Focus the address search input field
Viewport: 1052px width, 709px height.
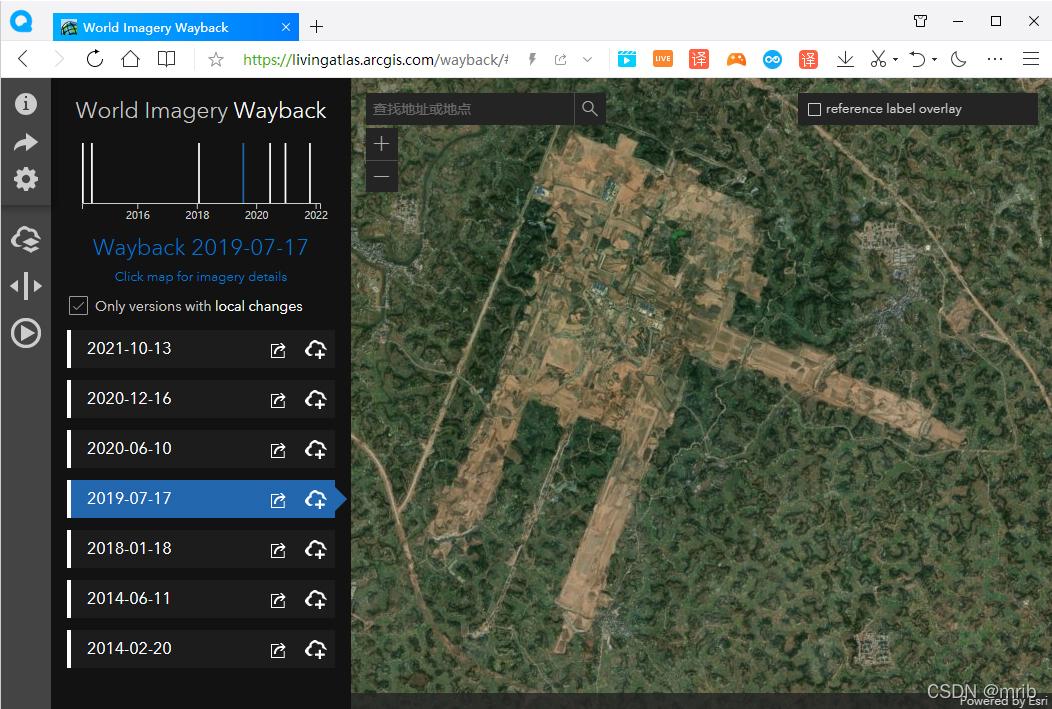click(x=470, y=109)
